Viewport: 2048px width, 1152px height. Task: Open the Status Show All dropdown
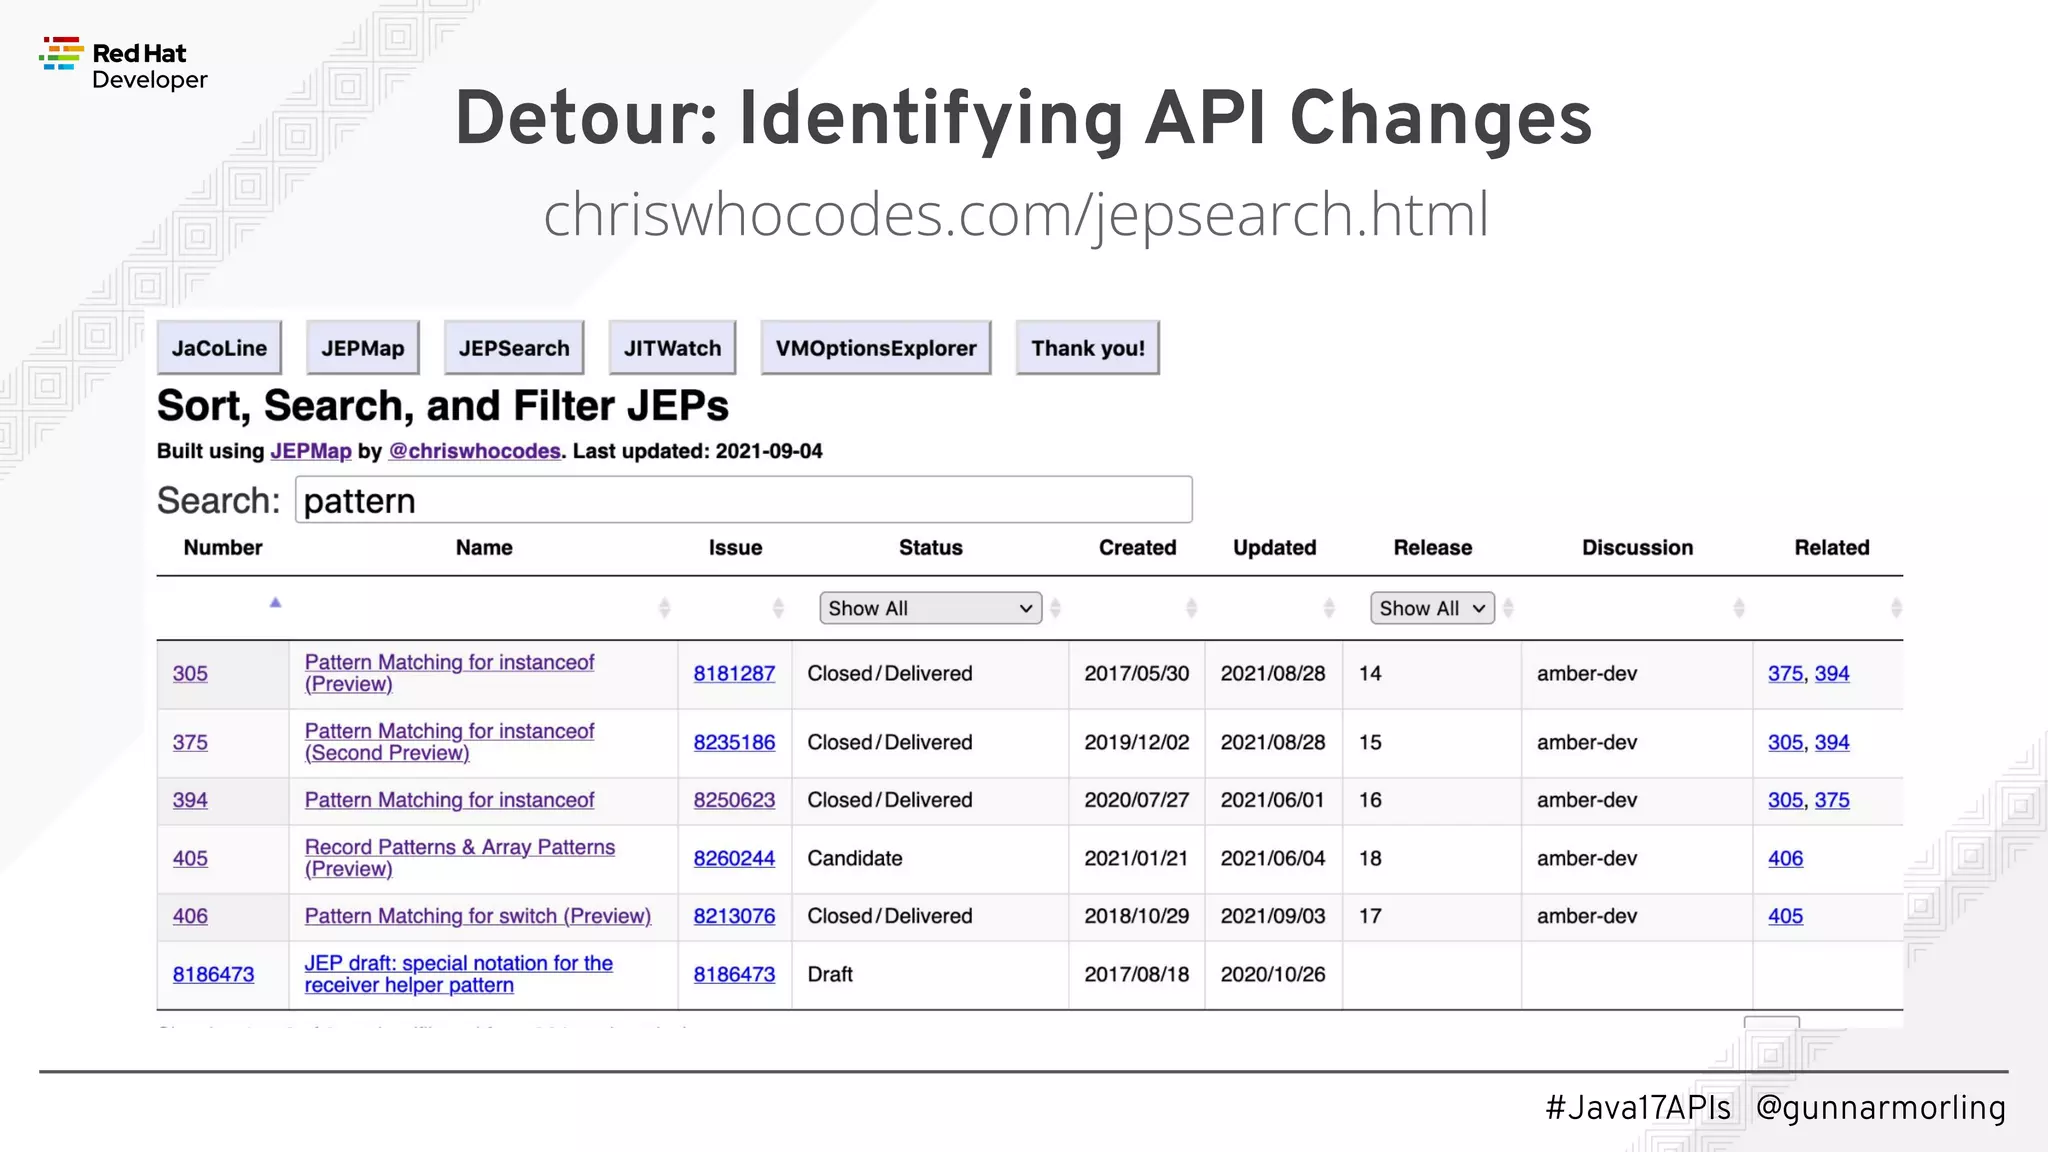click(x=930, y=608)
